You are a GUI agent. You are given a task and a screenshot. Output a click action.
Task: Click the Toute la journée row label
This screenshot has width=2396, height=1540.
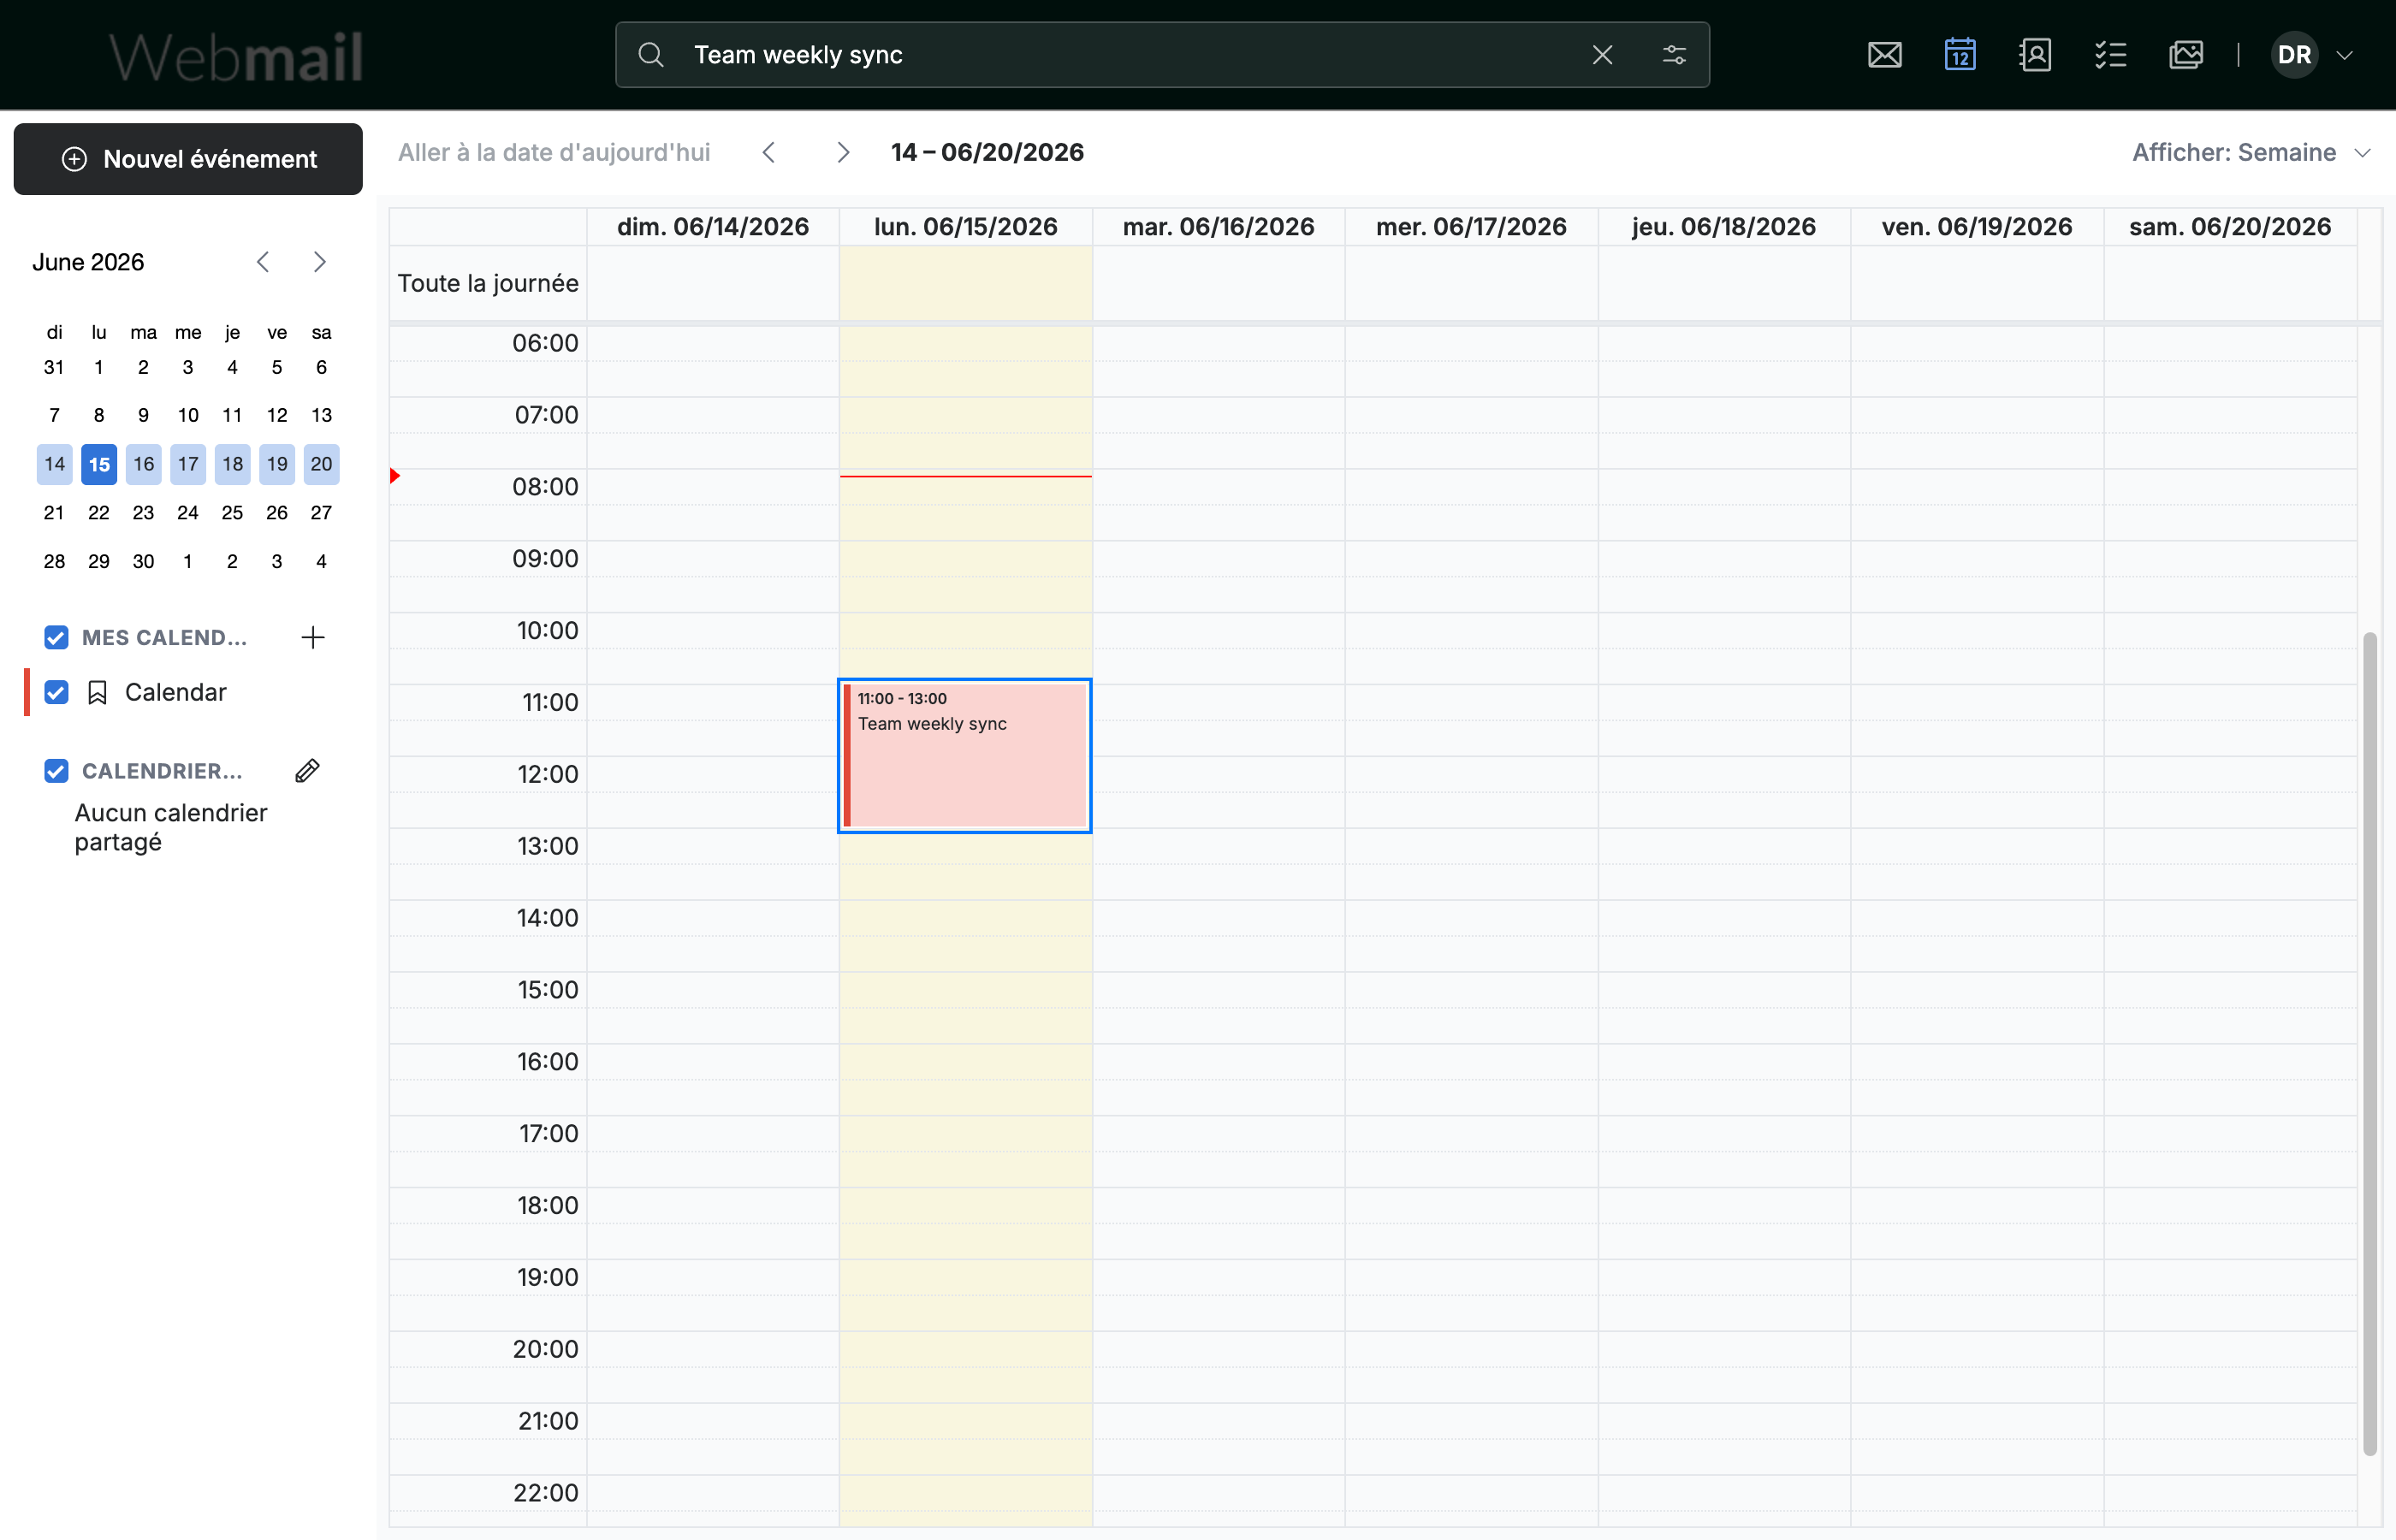point(488,283)
